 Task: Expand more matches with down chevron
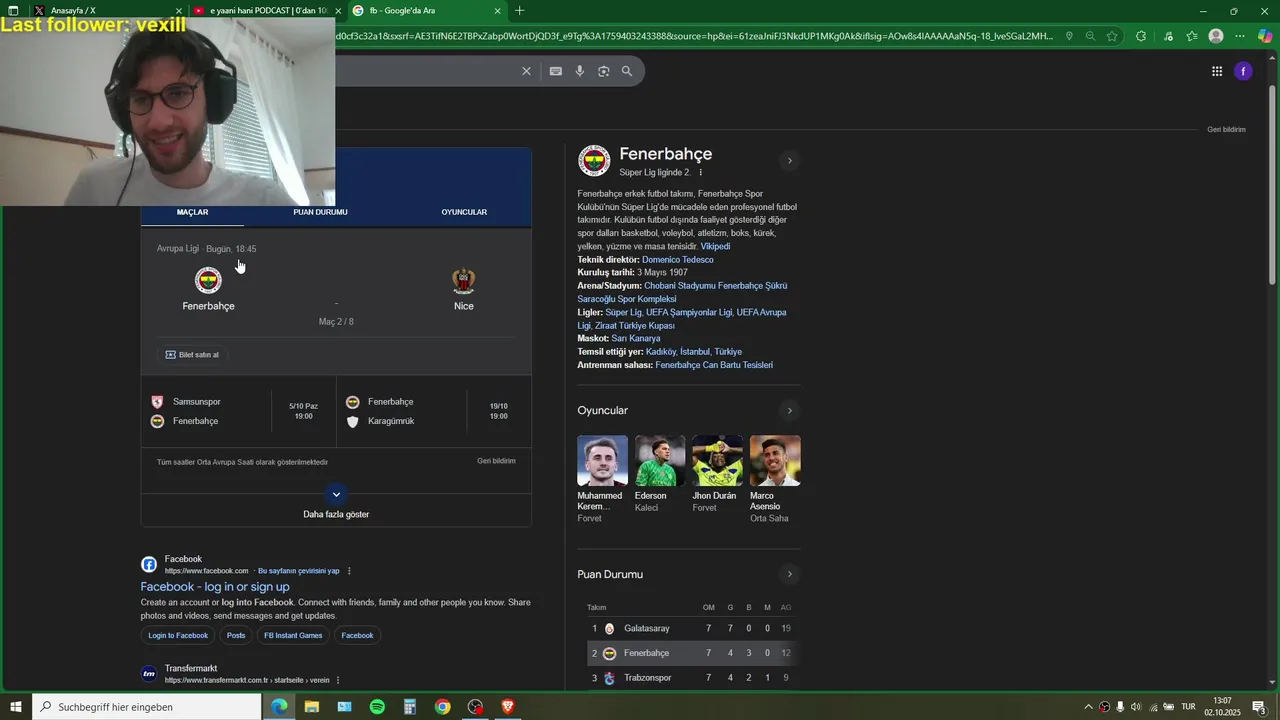click(x=336, y=494)
